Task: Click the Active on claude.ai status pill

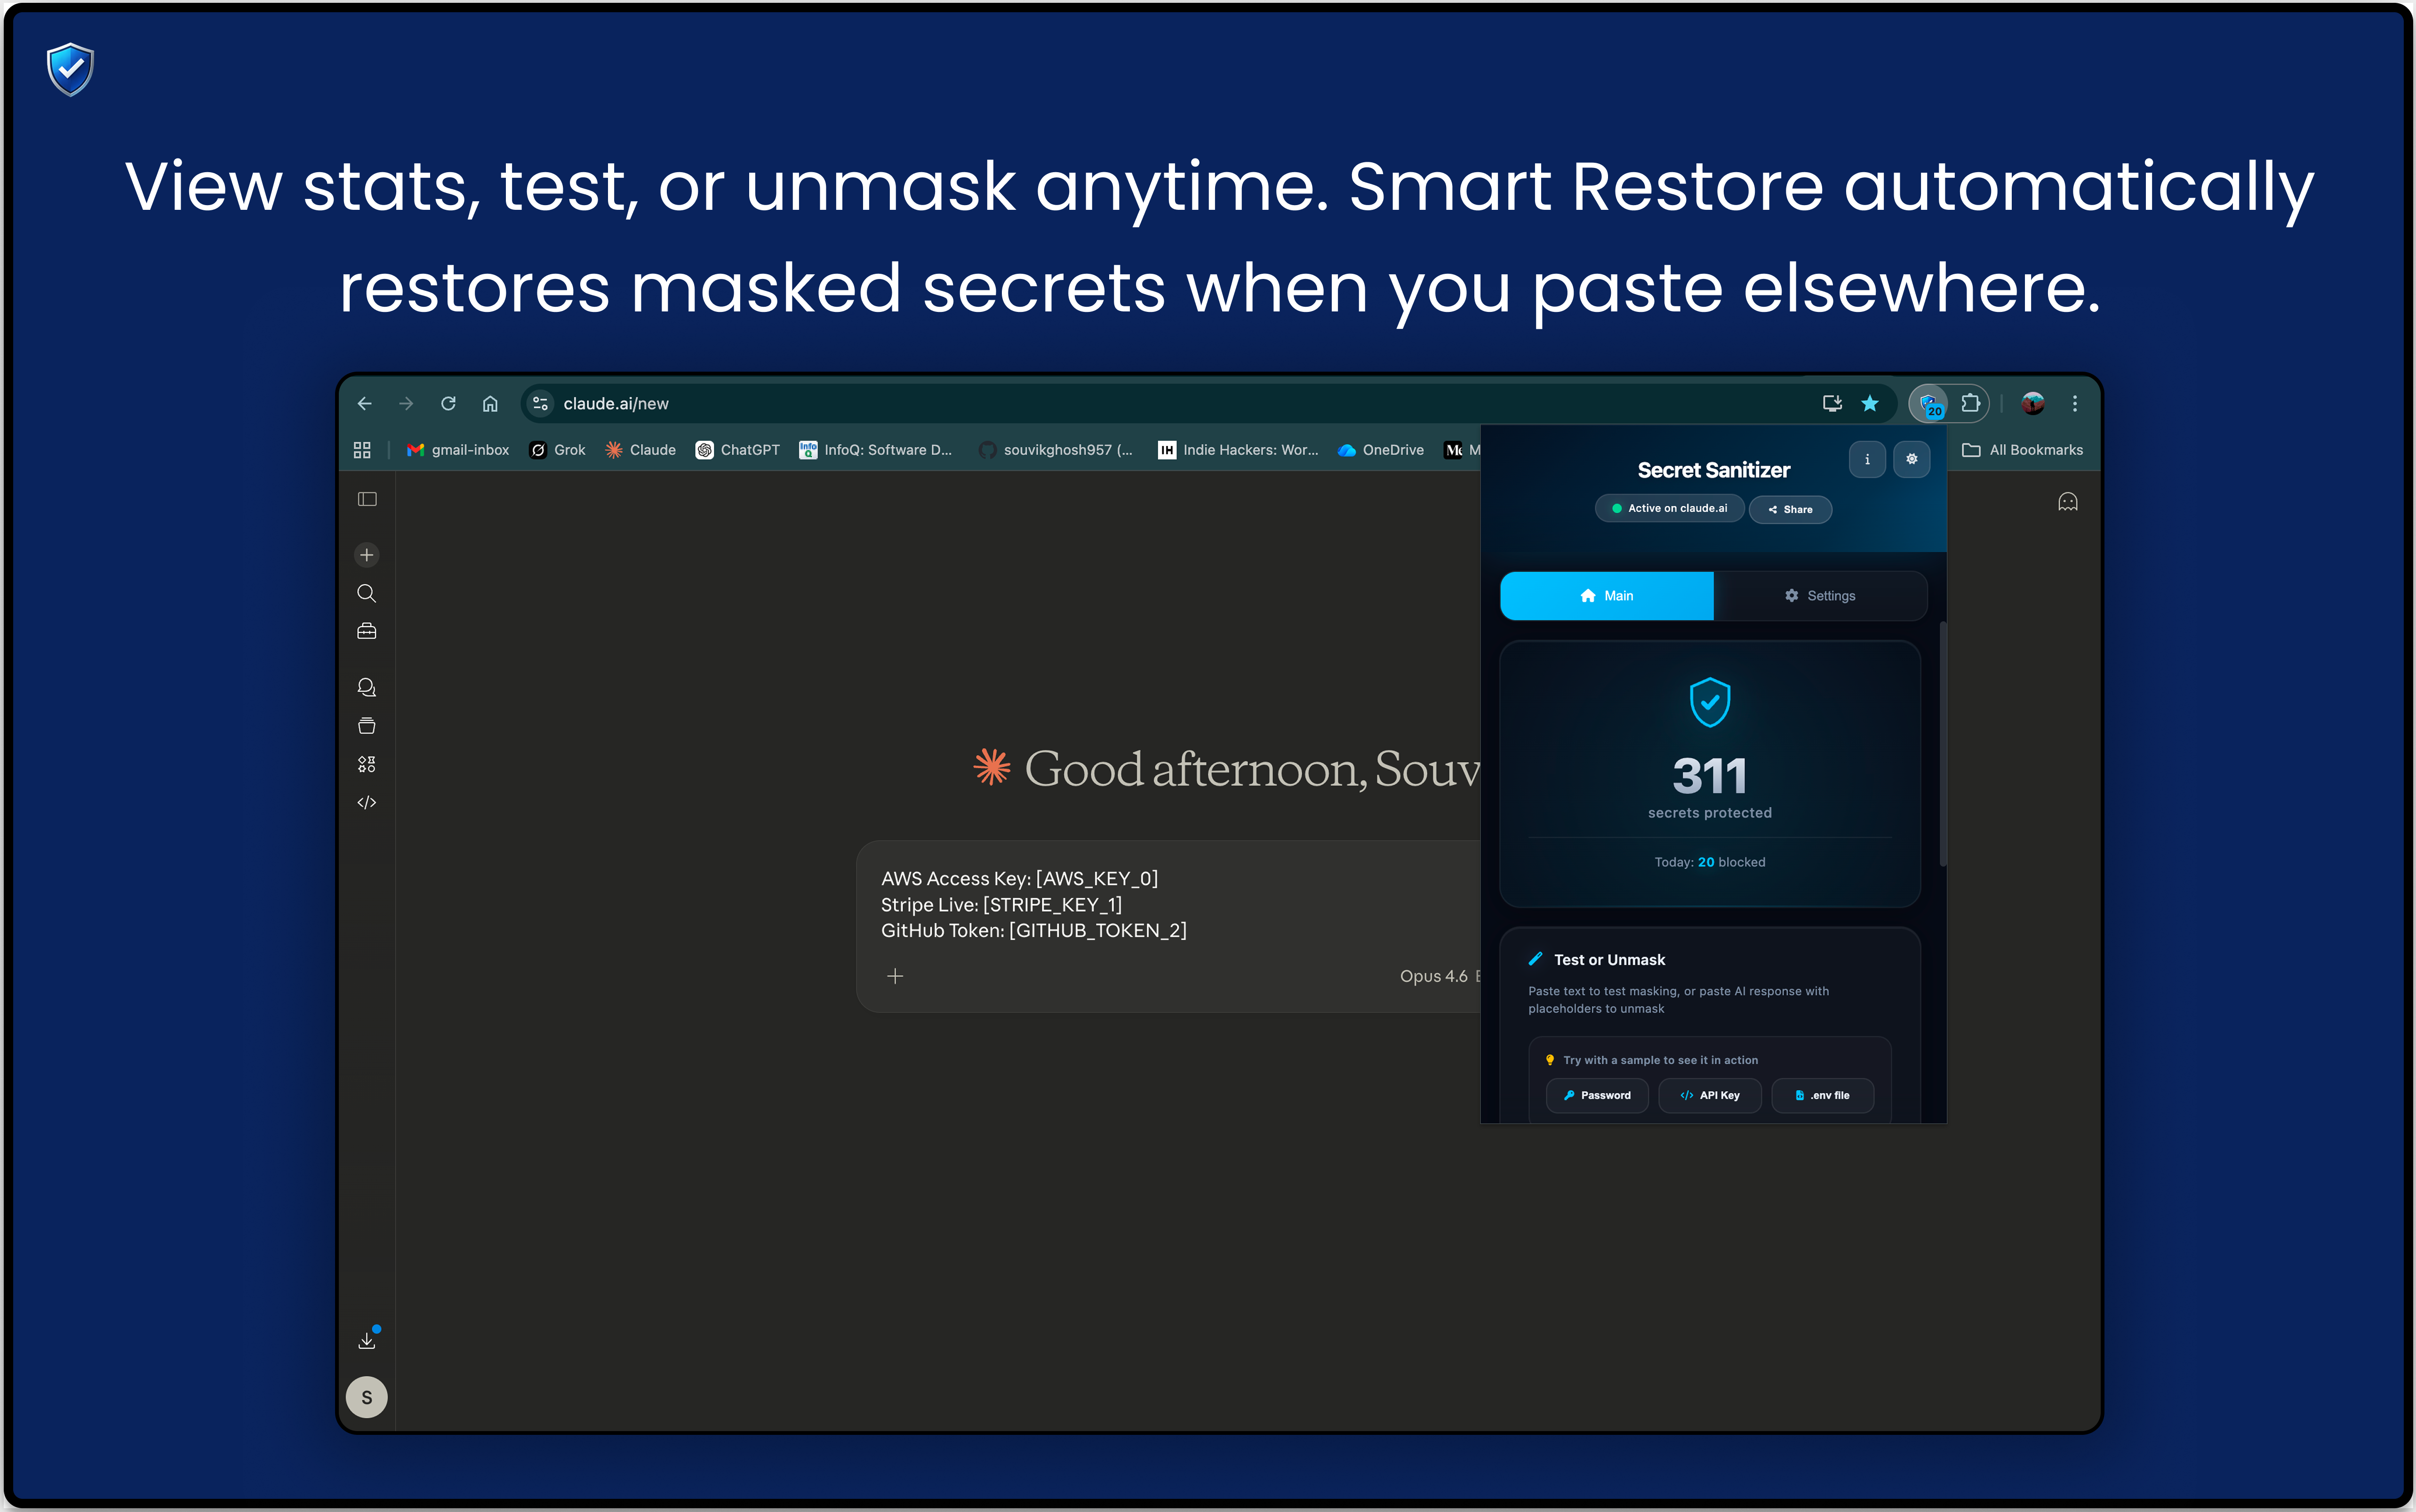Action: click(x=1669, y=508)
